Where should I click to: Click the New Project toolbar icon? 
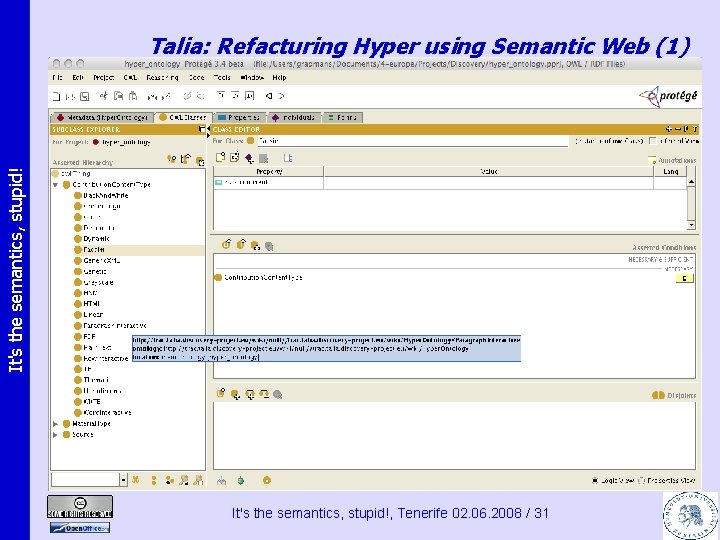pyautogui.click(x=56, y=96)
